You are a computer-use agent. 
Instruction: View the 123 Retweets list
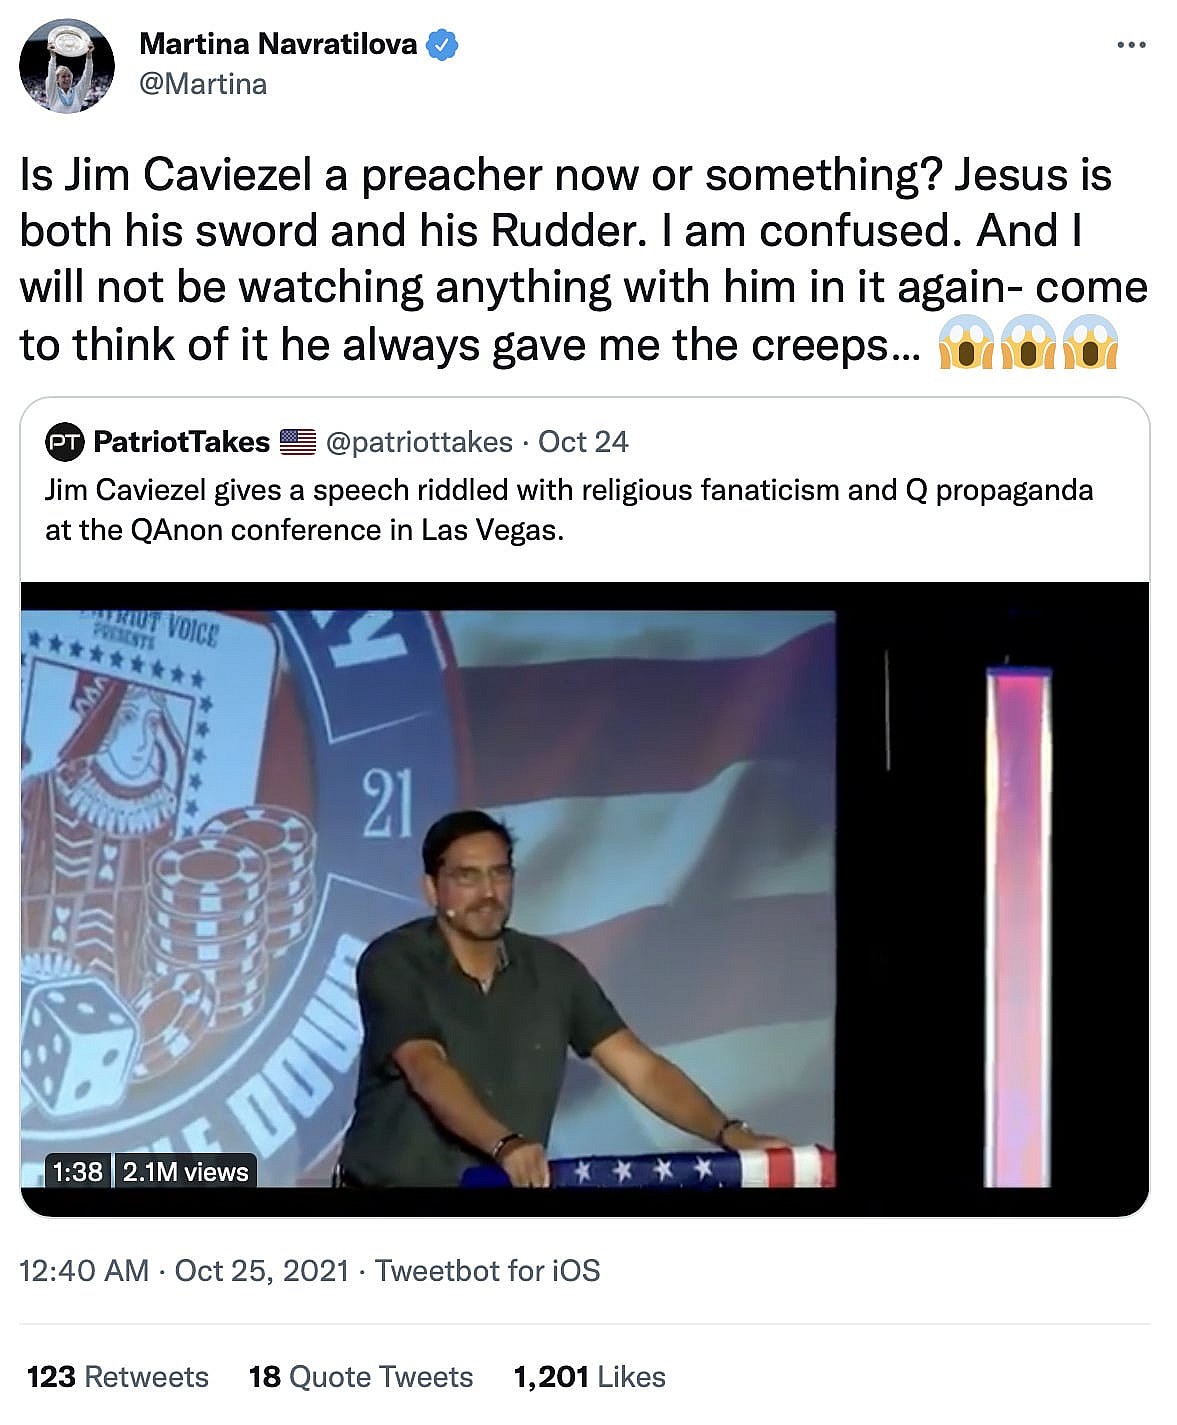pyautogui.click(x=118, y=1377)
